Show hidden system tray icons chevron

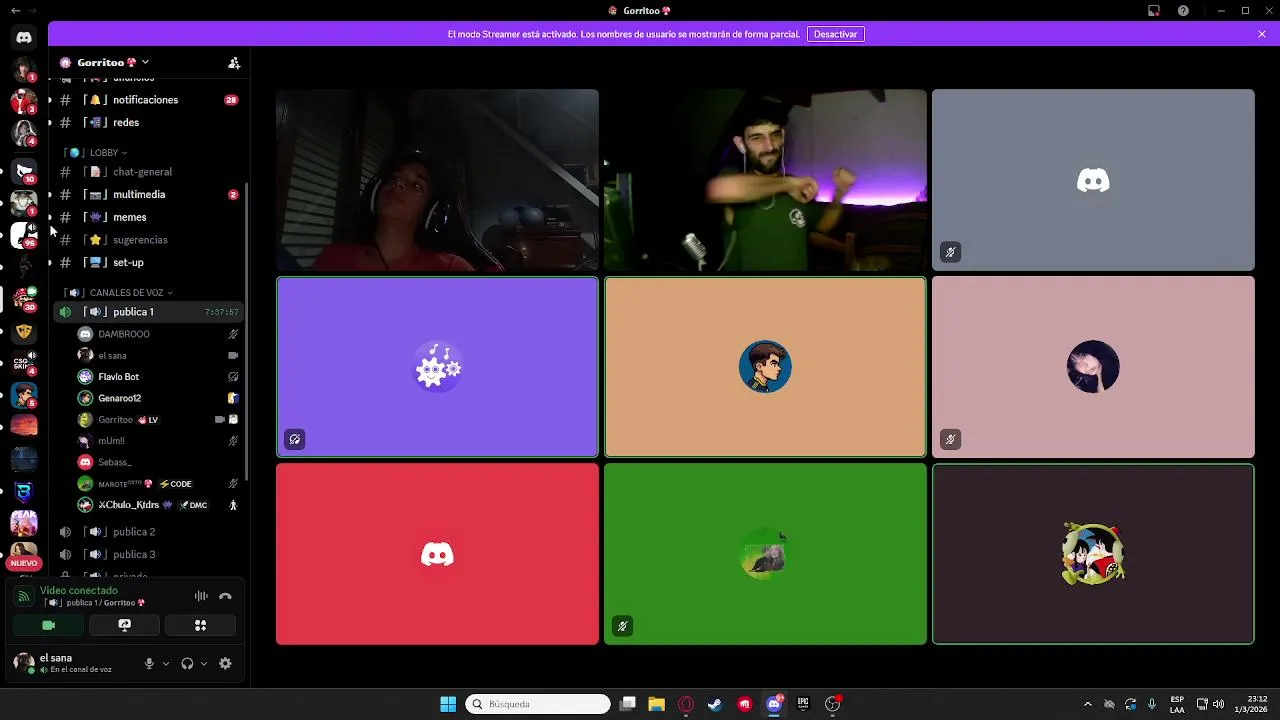[x=1088, y=704]
